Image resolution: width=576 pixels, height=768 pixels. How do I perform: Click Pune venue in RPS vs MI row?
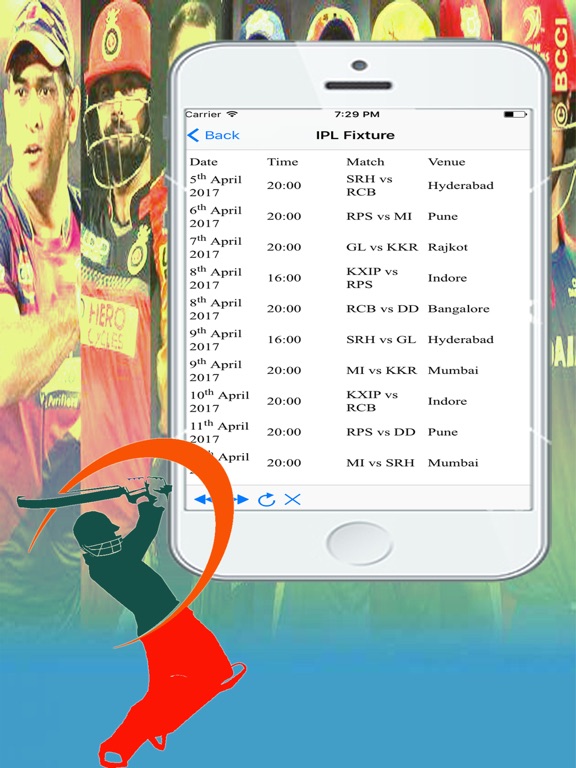pos(443,216)
